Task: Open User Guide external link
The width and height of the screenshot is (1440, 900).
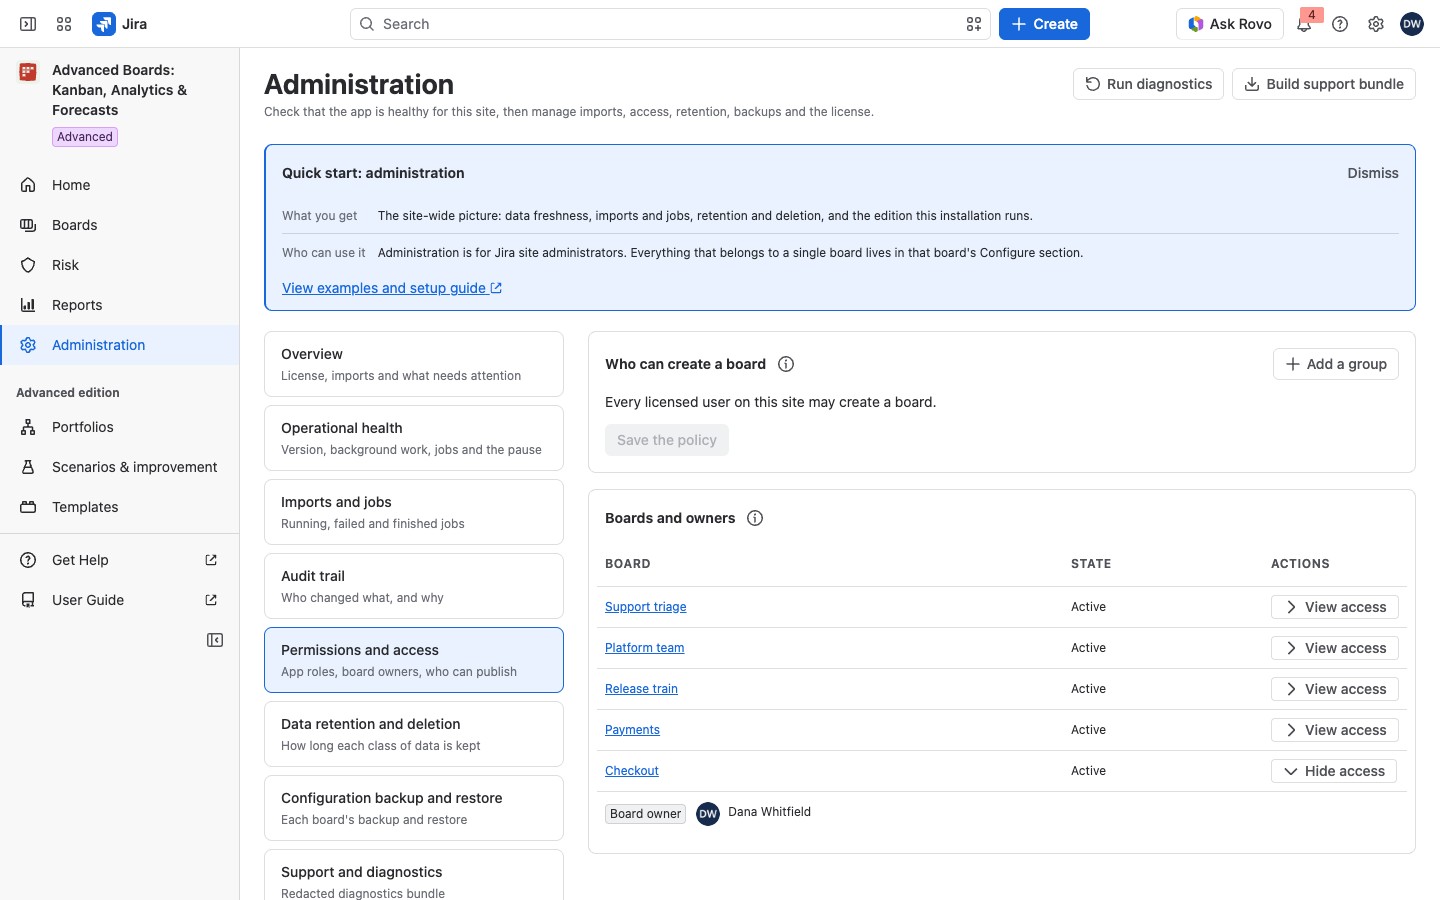Action: [120, 600]
